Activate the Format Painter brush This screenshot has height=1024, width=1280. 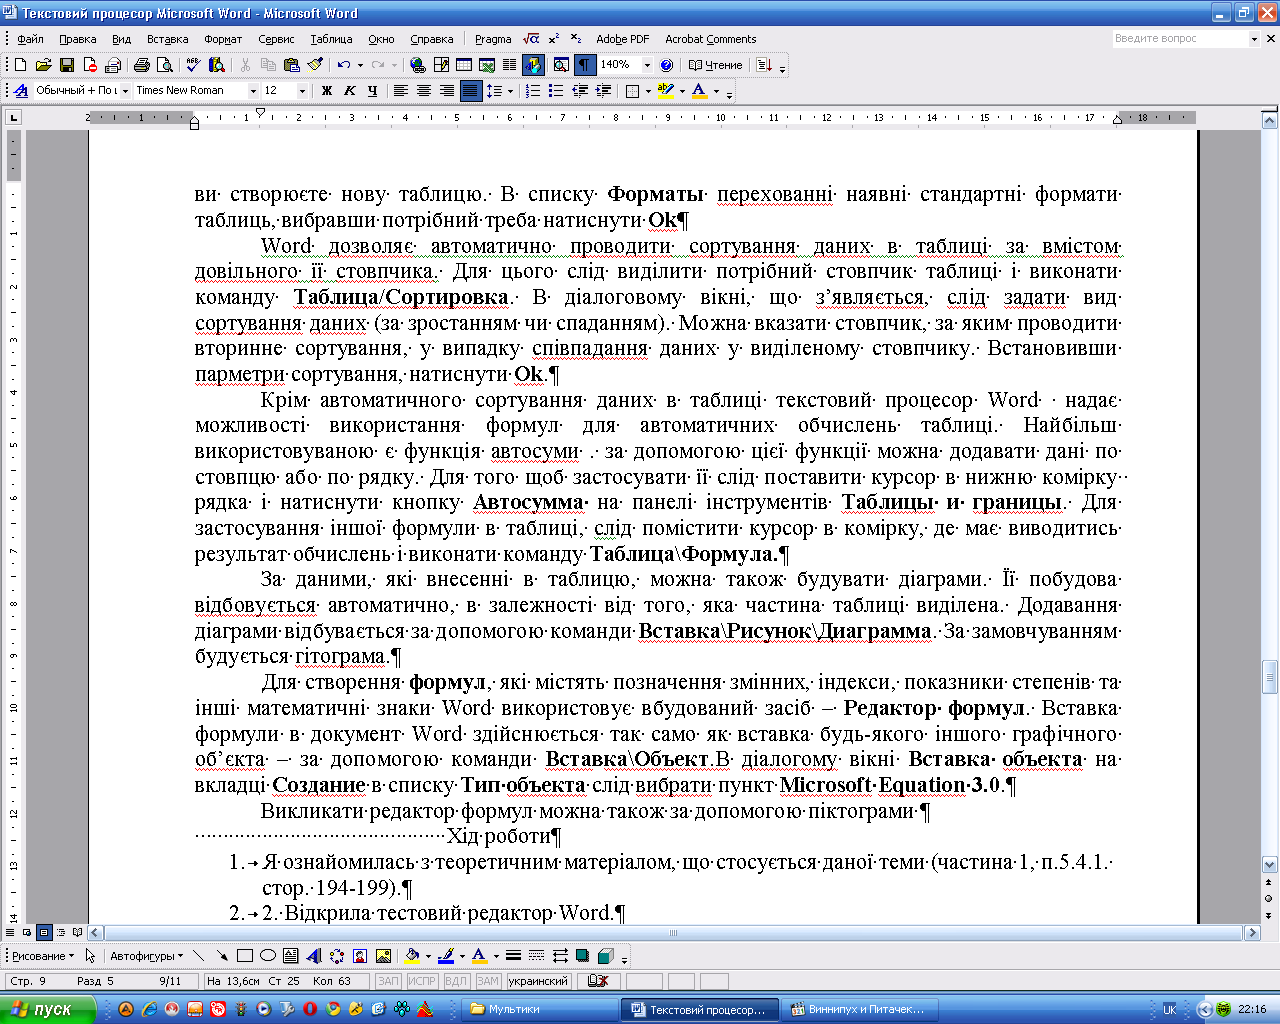314,65
